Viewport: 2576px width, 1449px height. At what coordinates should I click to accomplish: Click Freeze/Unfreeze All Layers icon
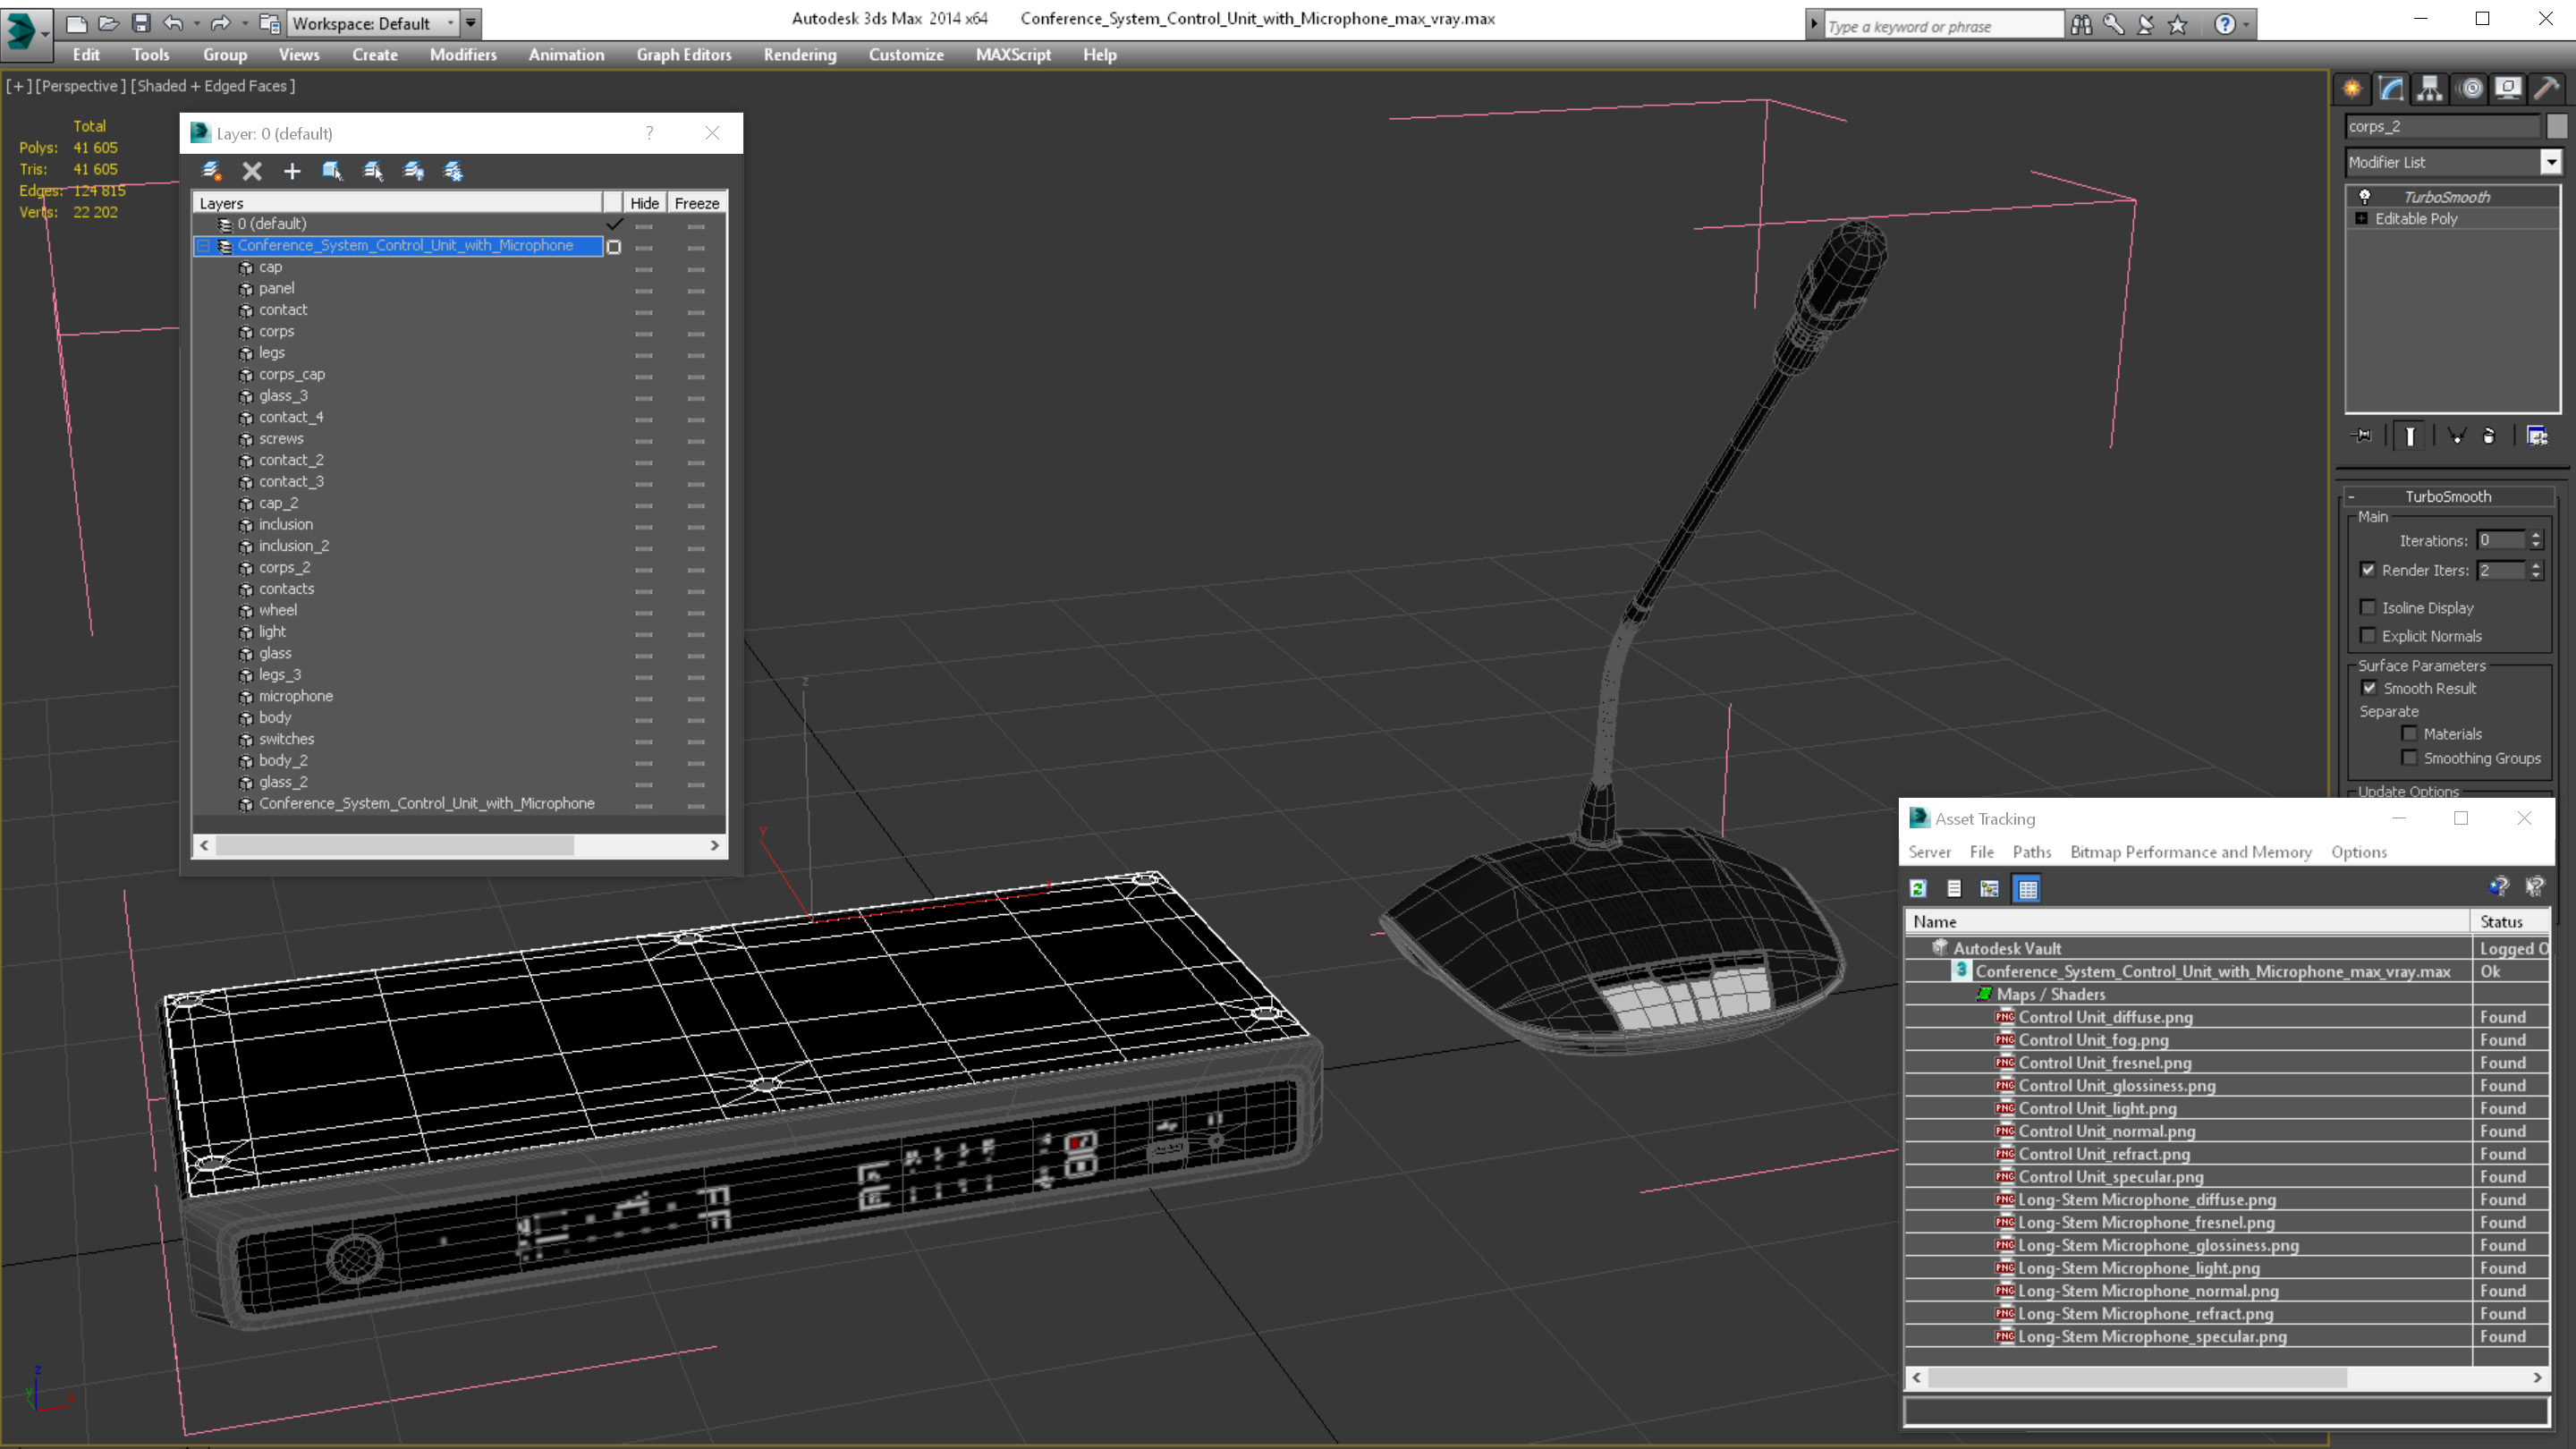click(x=453, y=171)
